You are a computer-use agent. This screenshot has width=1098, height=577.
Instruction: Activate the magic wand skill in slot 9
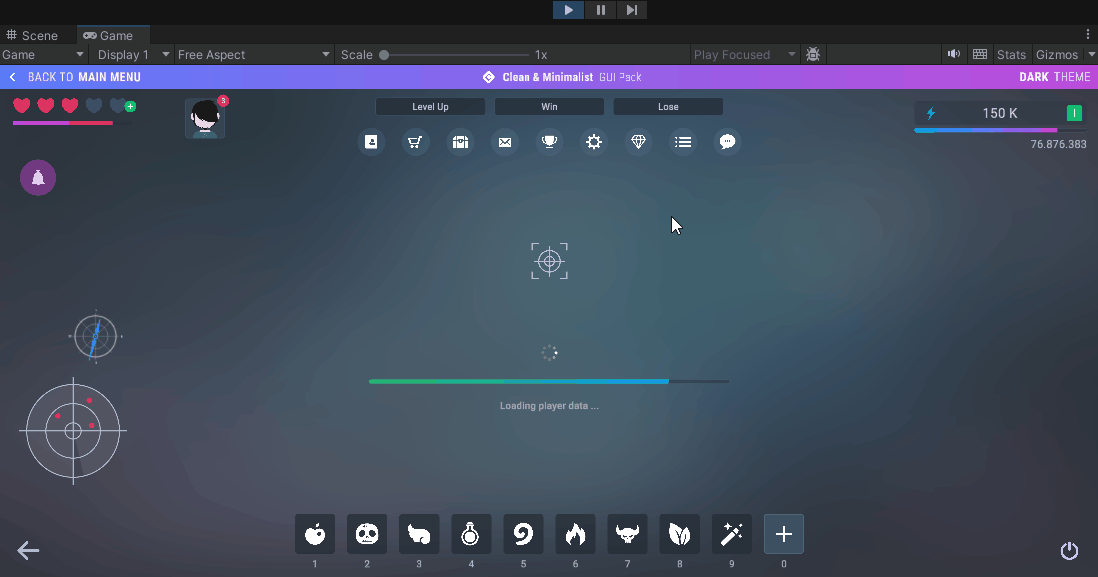pos(731,534)
